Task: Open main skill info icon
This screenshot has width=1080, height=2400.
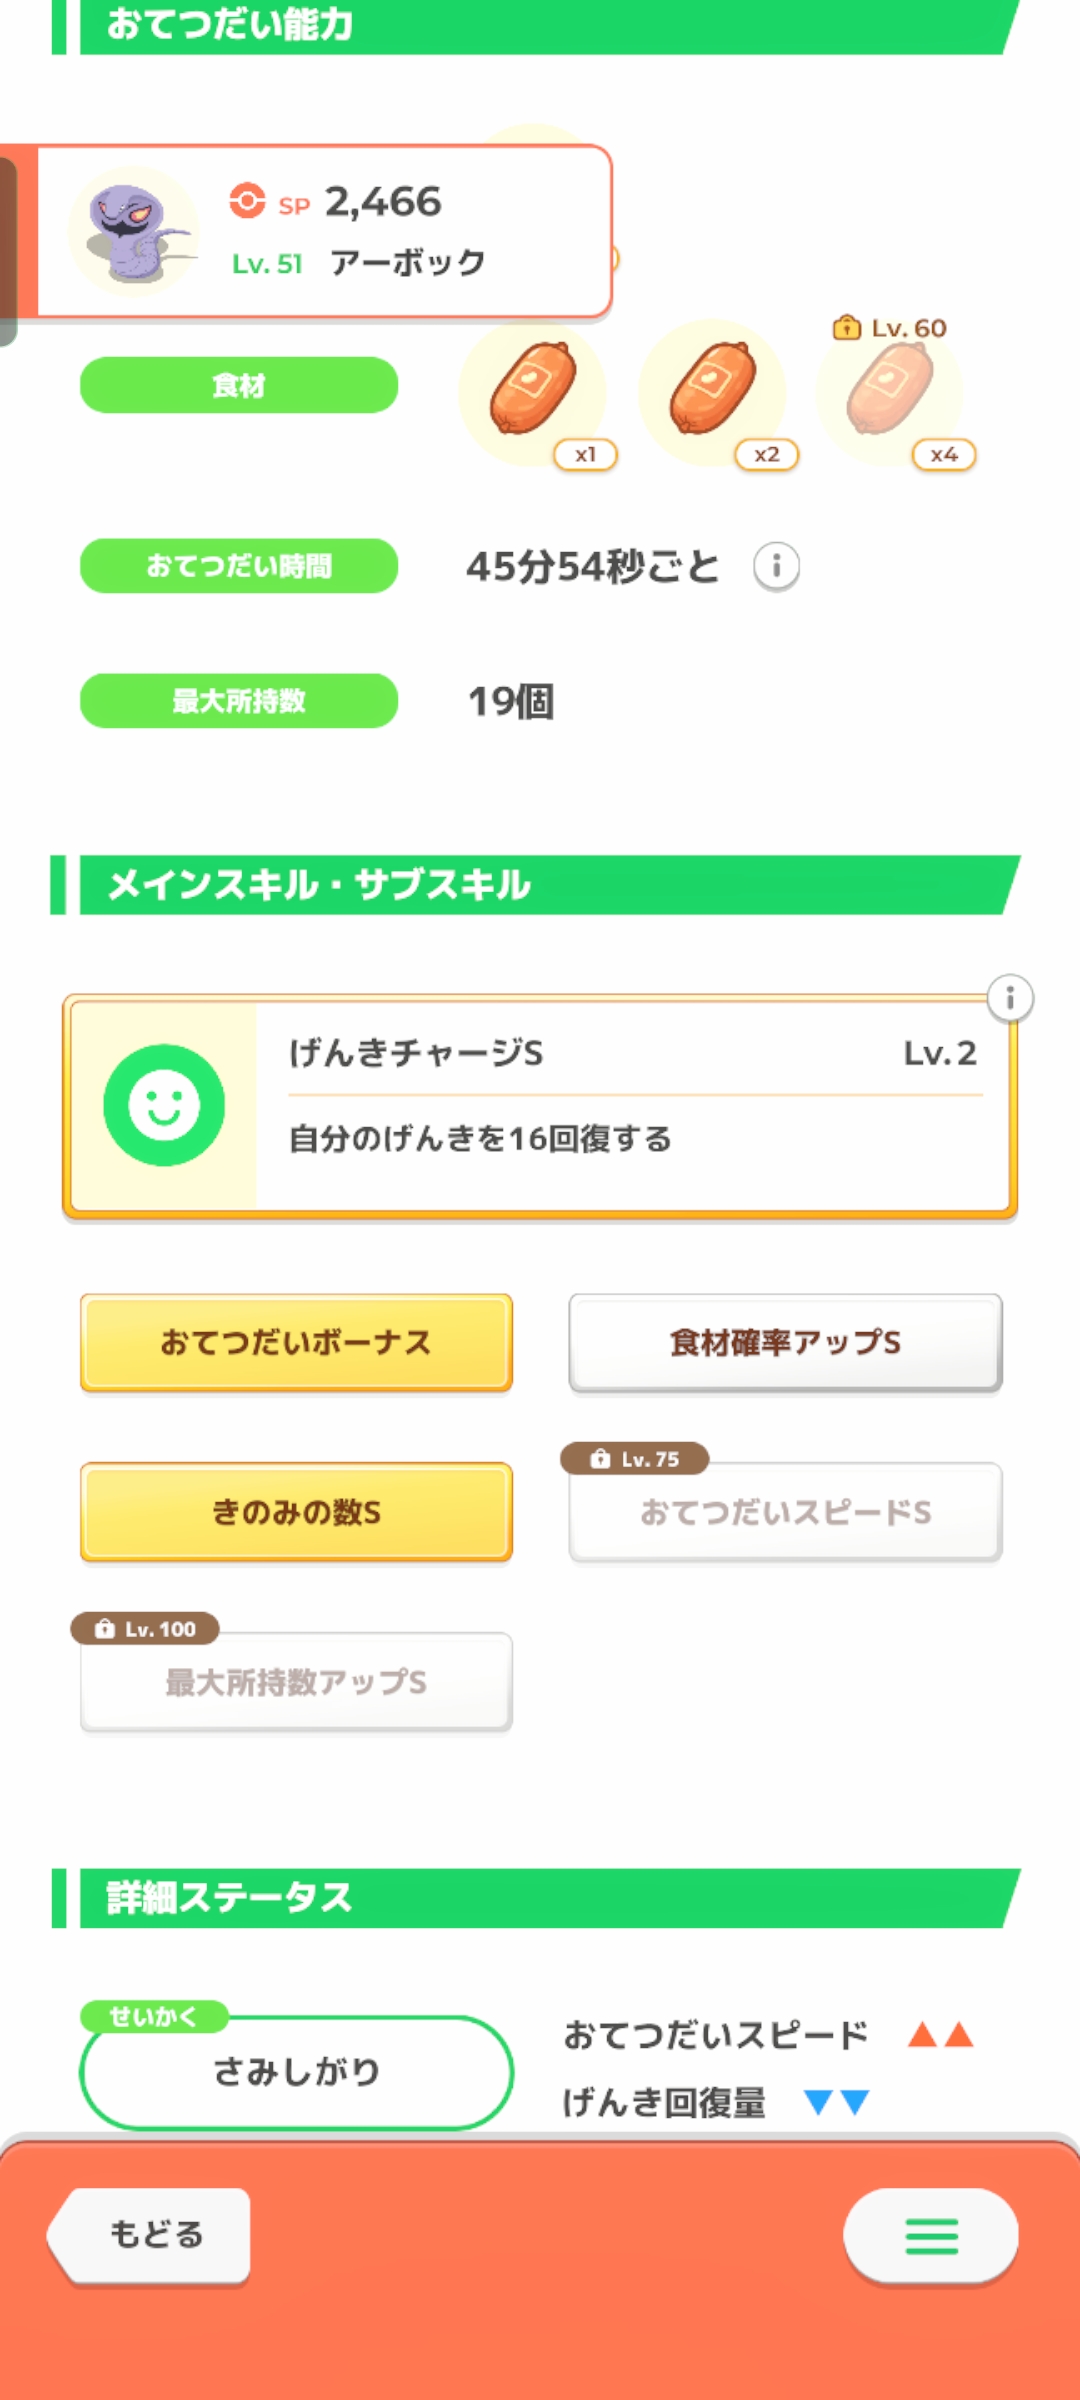Action: tap(1010, 998)
